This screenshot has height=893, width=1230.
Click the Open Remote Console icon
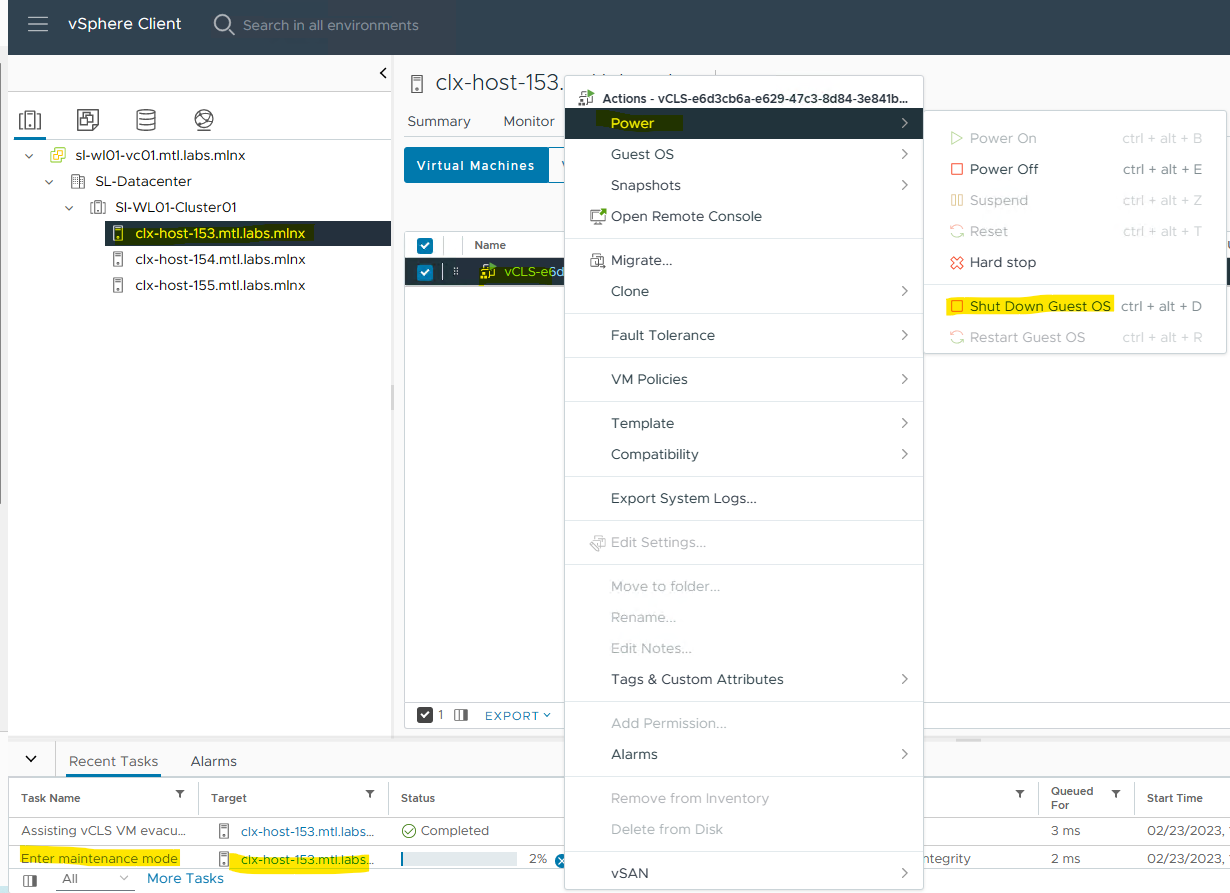tap(598, 216)
